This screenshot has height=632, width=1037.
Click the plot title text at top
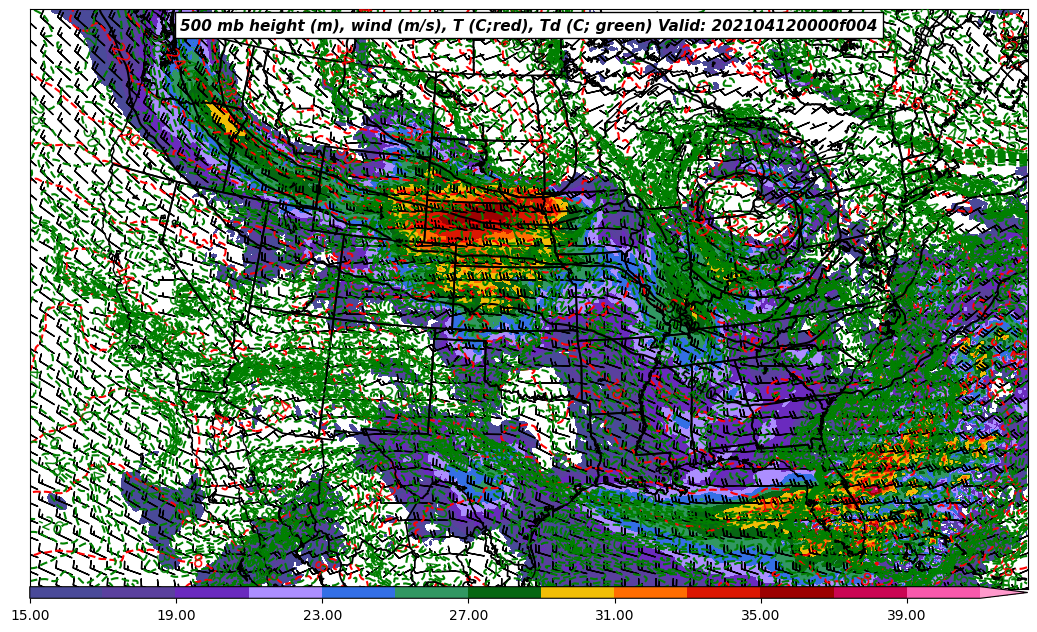(528, 26)
